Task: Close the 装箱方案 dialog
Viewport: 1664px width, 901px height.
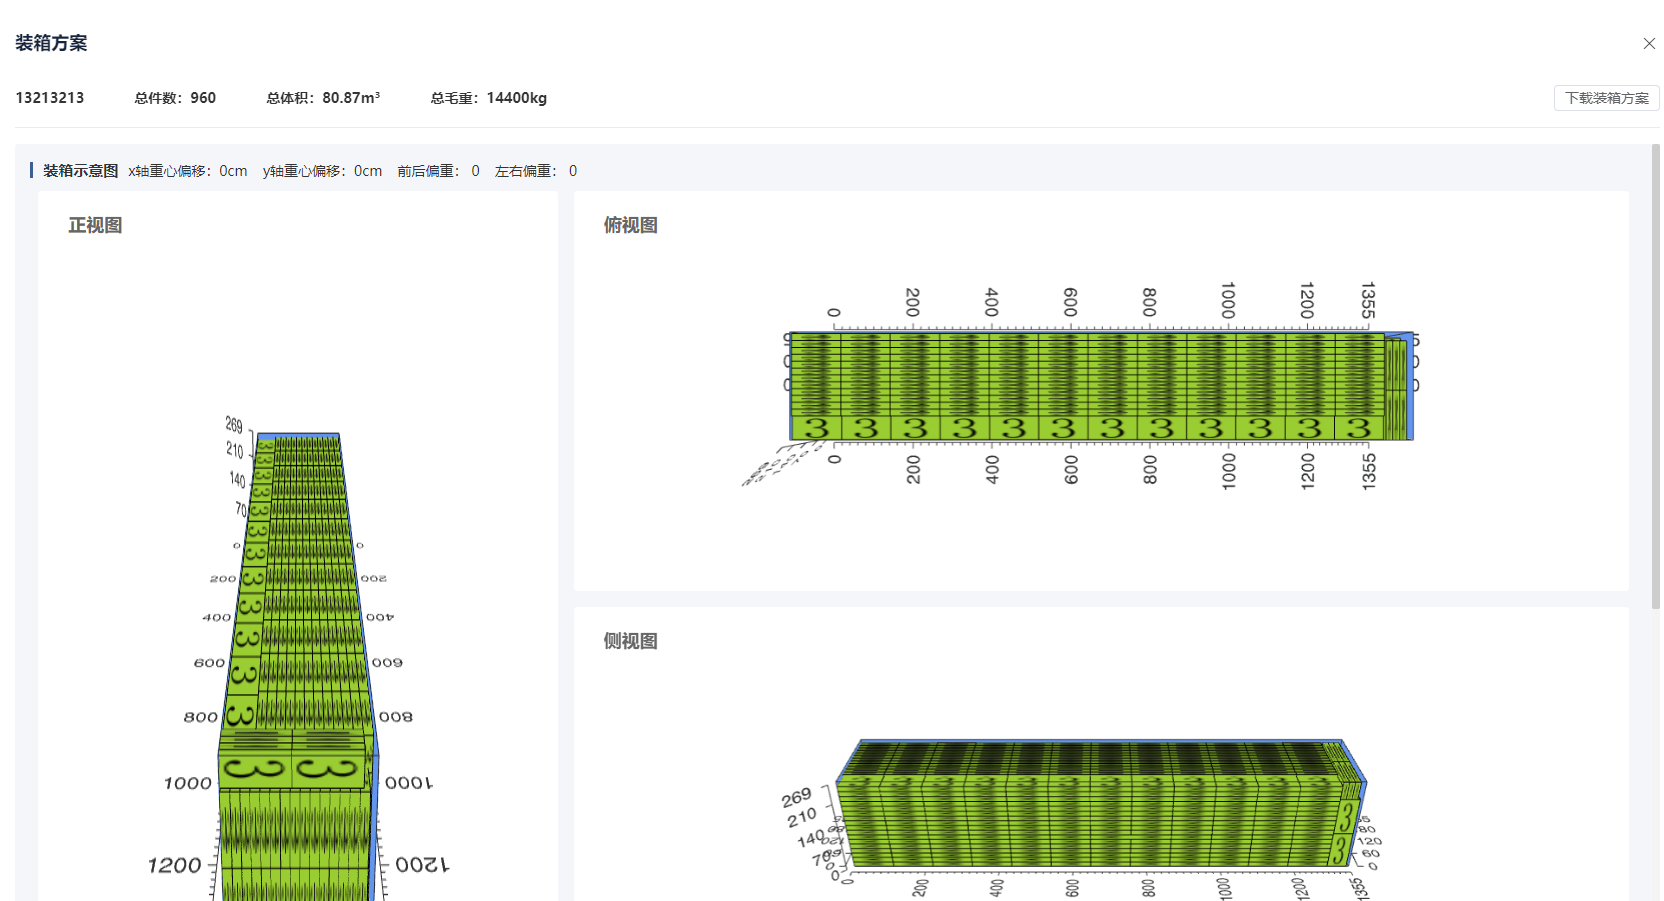Action: (x=1649, y=43)
